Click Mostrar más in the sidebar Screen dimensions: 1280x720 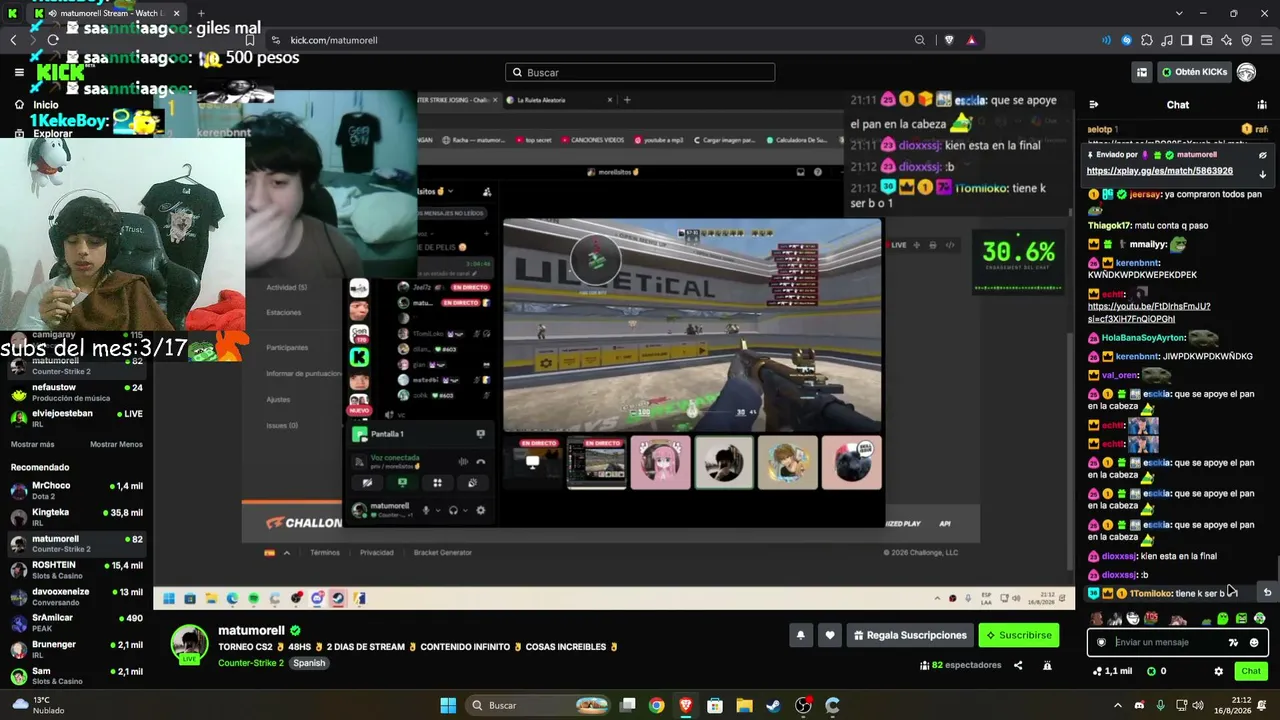[x=32, y=444]
